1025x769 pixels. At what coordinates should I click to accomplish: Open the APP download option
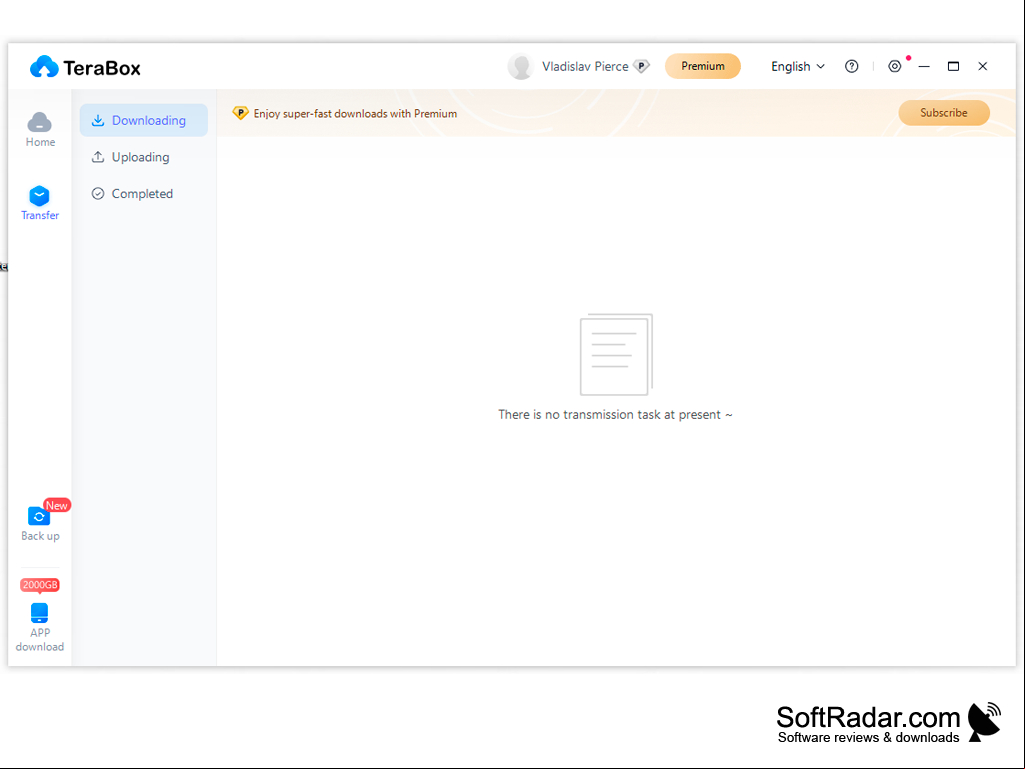40,628
